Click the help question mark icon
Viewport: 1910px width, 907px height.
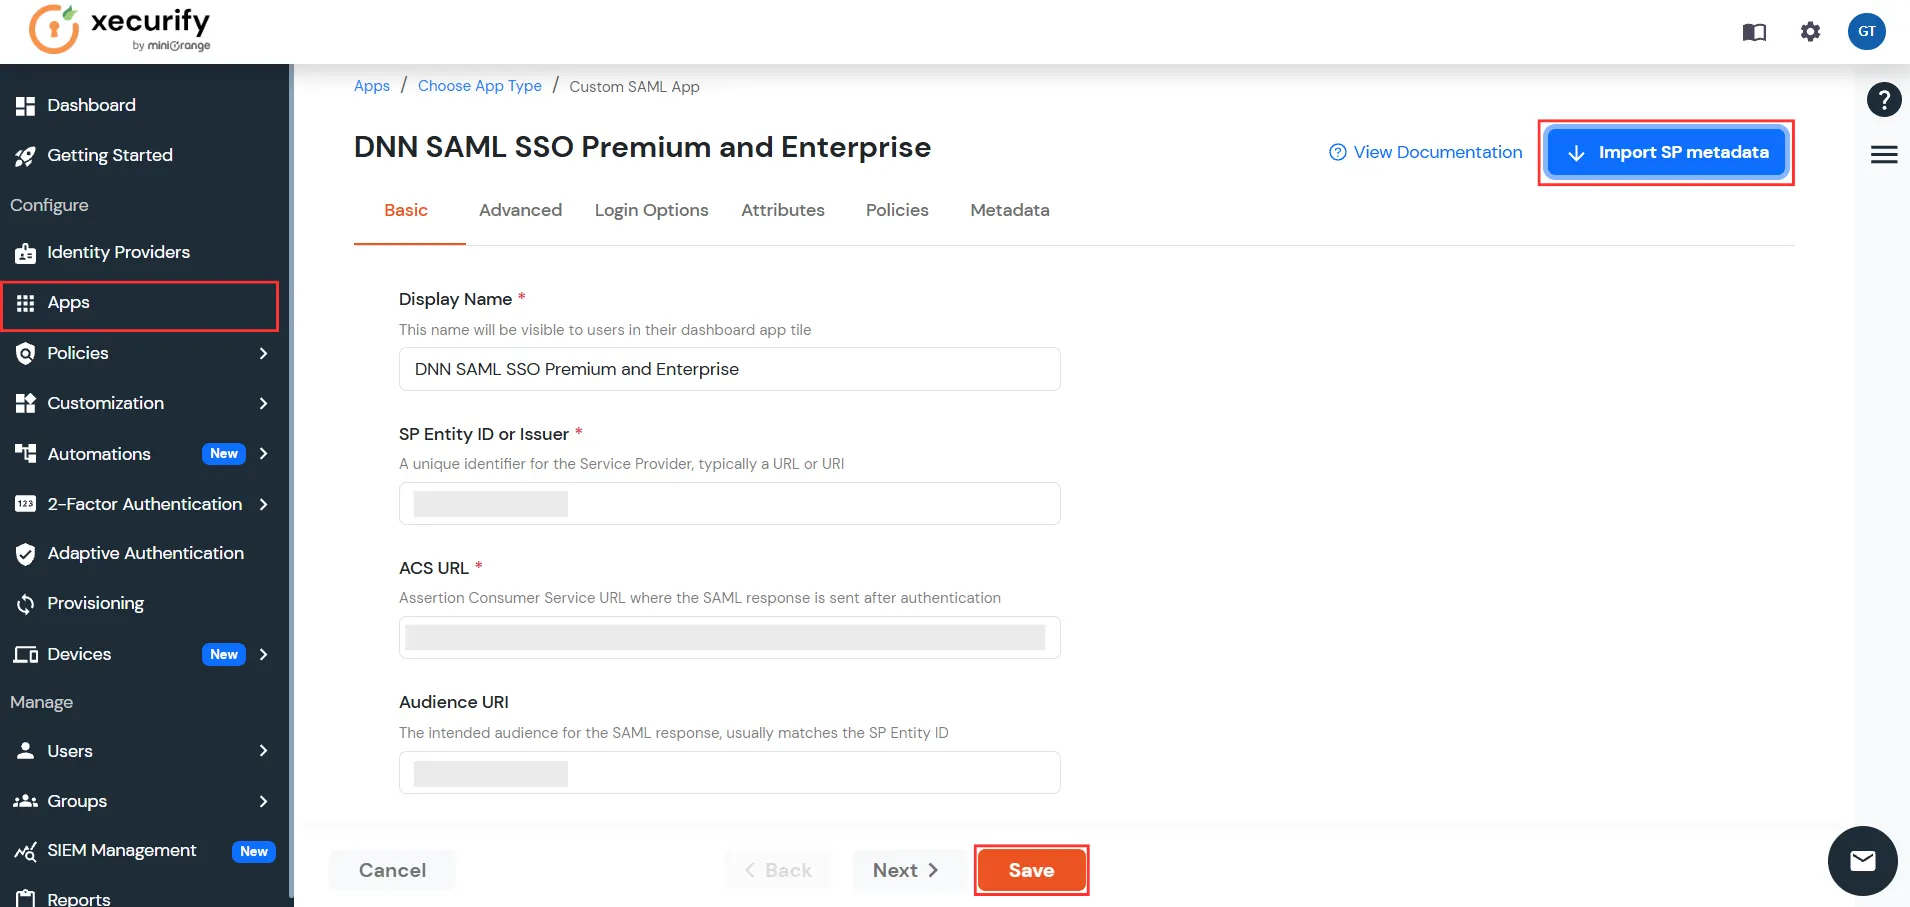coord(1884,99)
